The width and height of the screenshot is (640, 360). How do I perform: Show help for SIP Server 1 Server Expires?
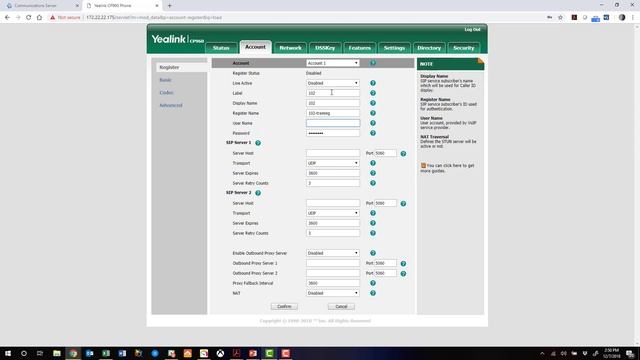tap(373, 173)
